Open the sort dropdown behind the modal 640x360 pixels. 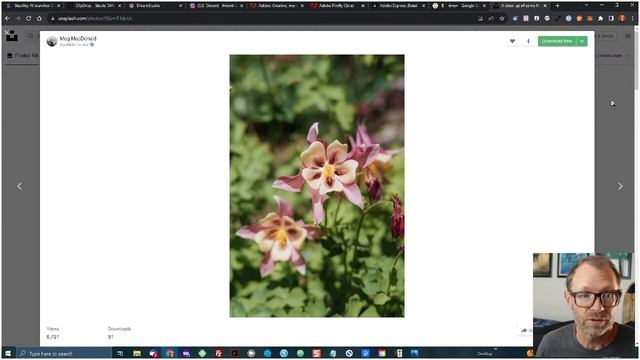tap(612, 55)
